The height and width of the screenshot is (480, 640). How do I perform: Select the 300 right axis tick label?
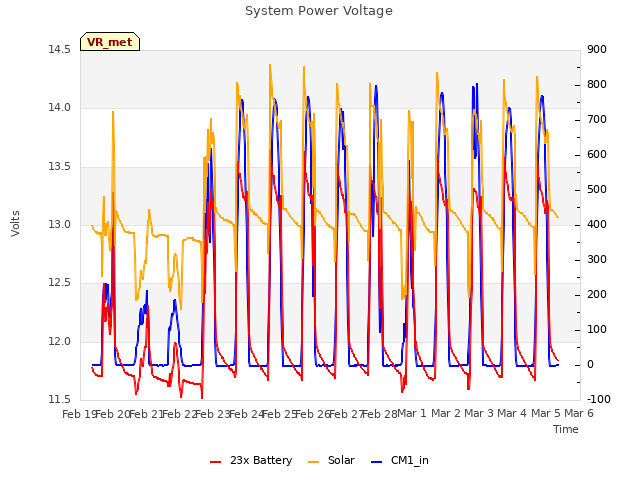[597, 260]
